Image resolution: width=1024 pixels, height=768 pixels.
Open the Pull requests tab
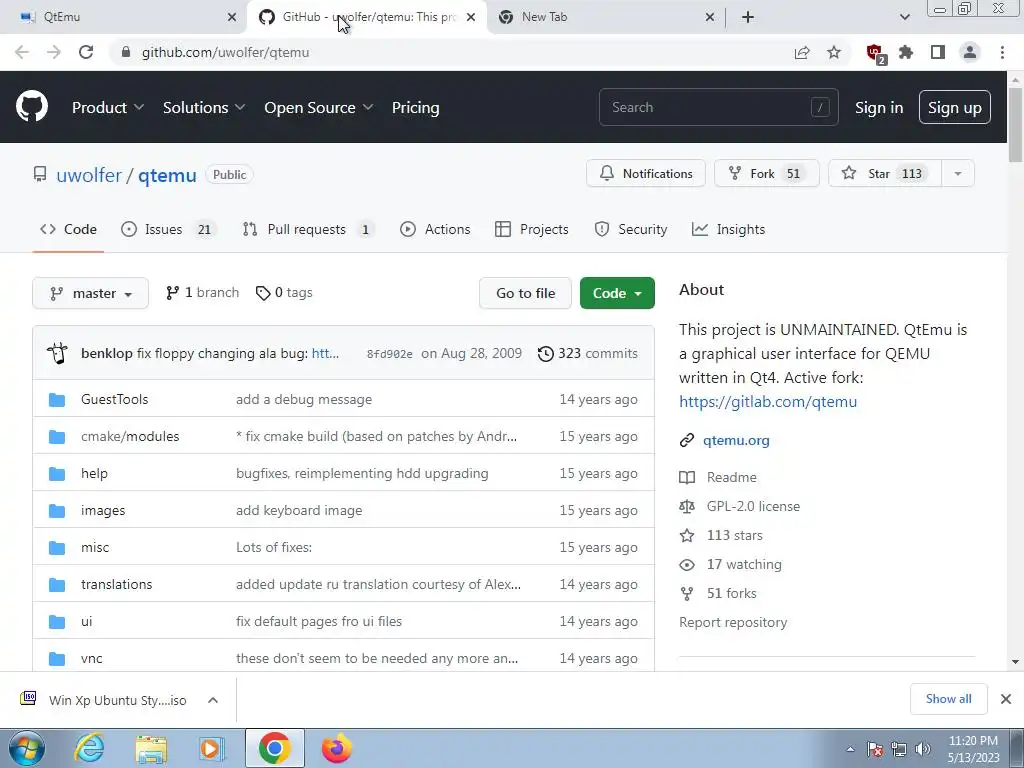(308, 229)
